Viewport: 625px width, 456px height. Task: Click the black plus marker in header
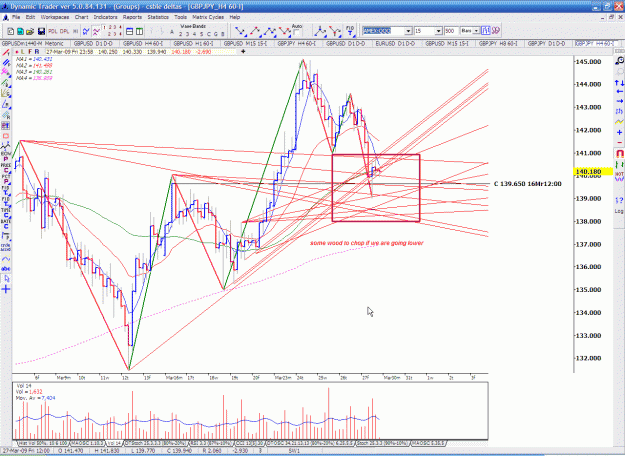(x=243, y=51)
